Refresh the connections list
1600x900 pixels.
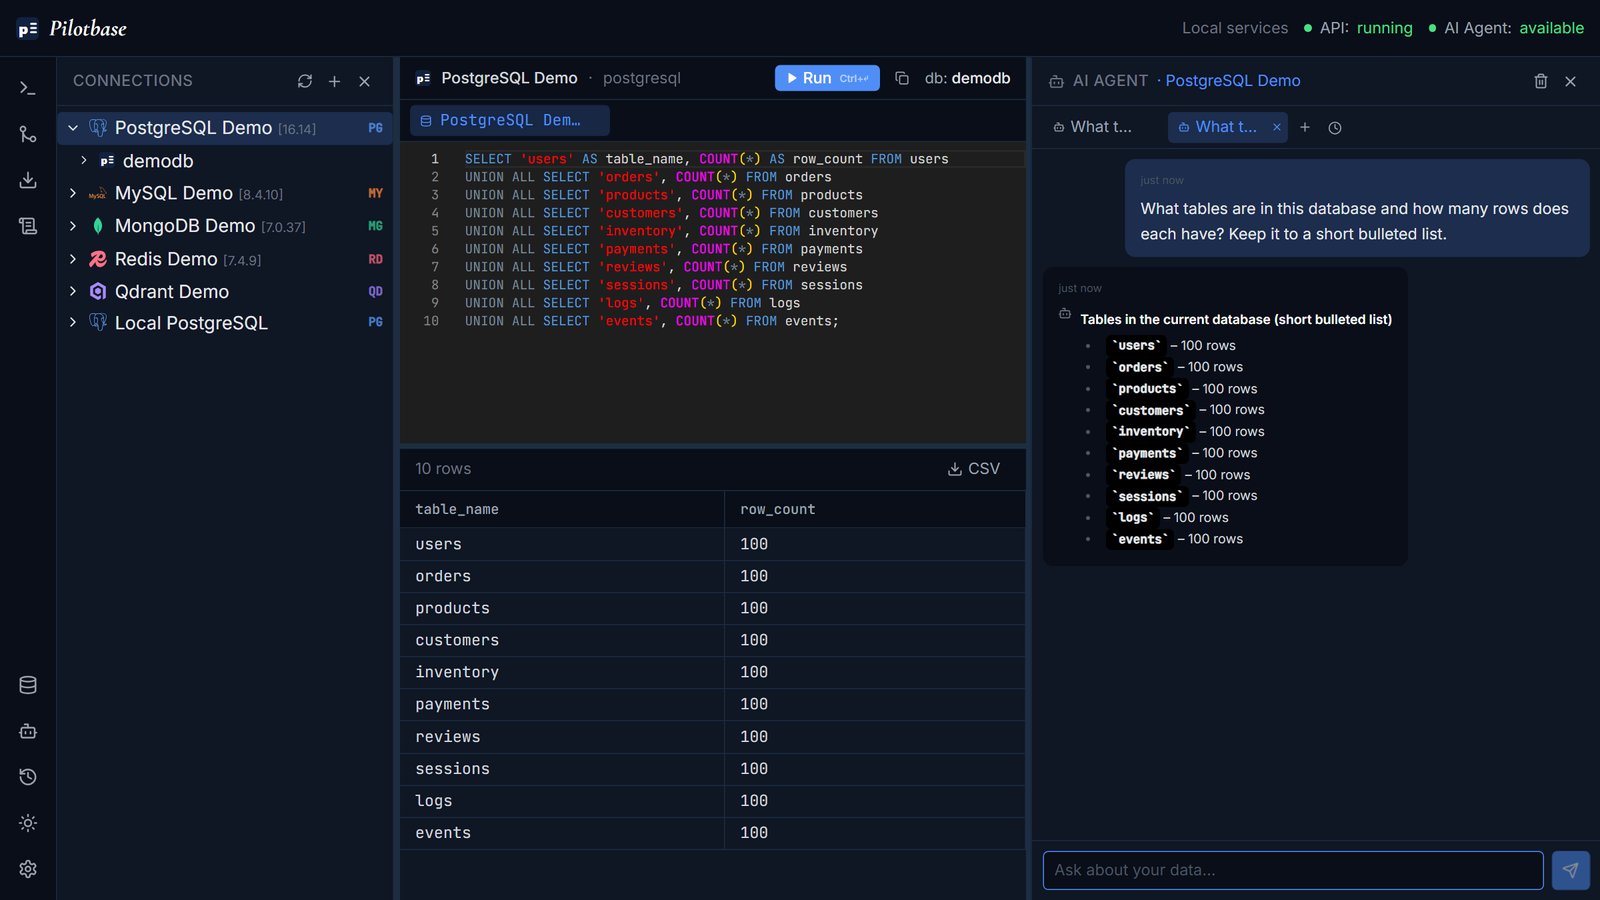click(305, 81)
